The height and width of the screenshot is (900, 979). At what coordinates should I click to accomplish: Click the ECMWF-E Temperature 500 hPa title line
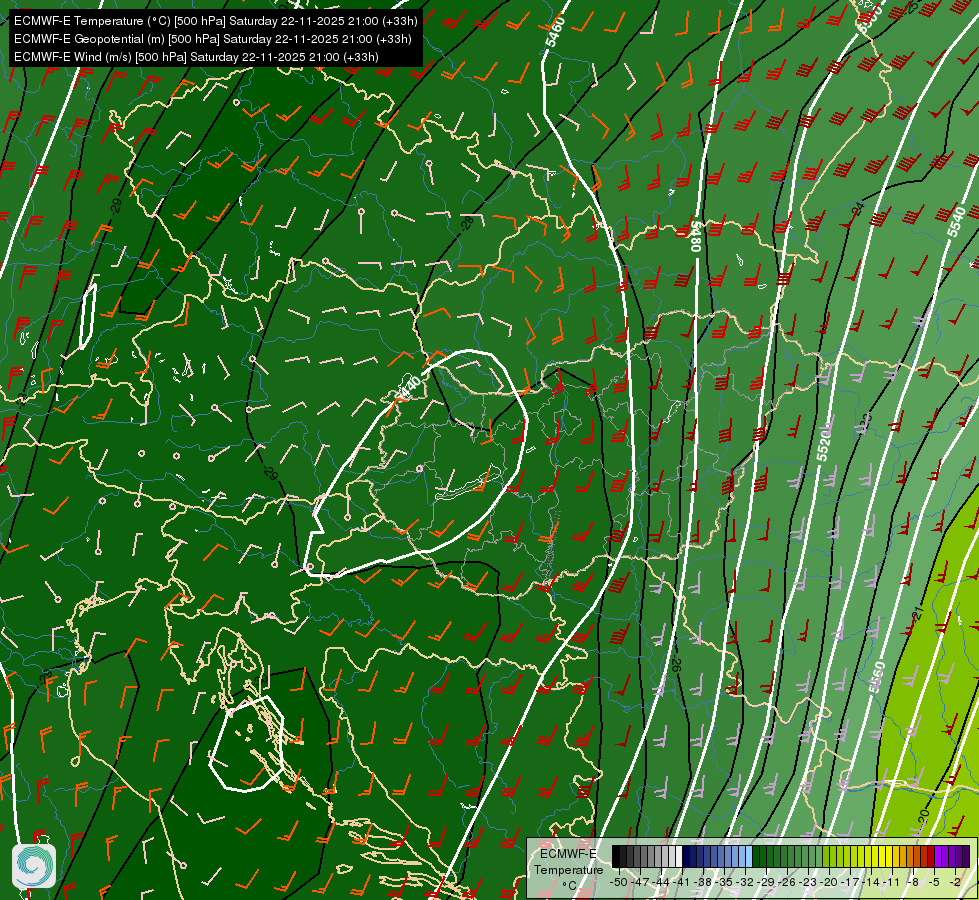215,21
